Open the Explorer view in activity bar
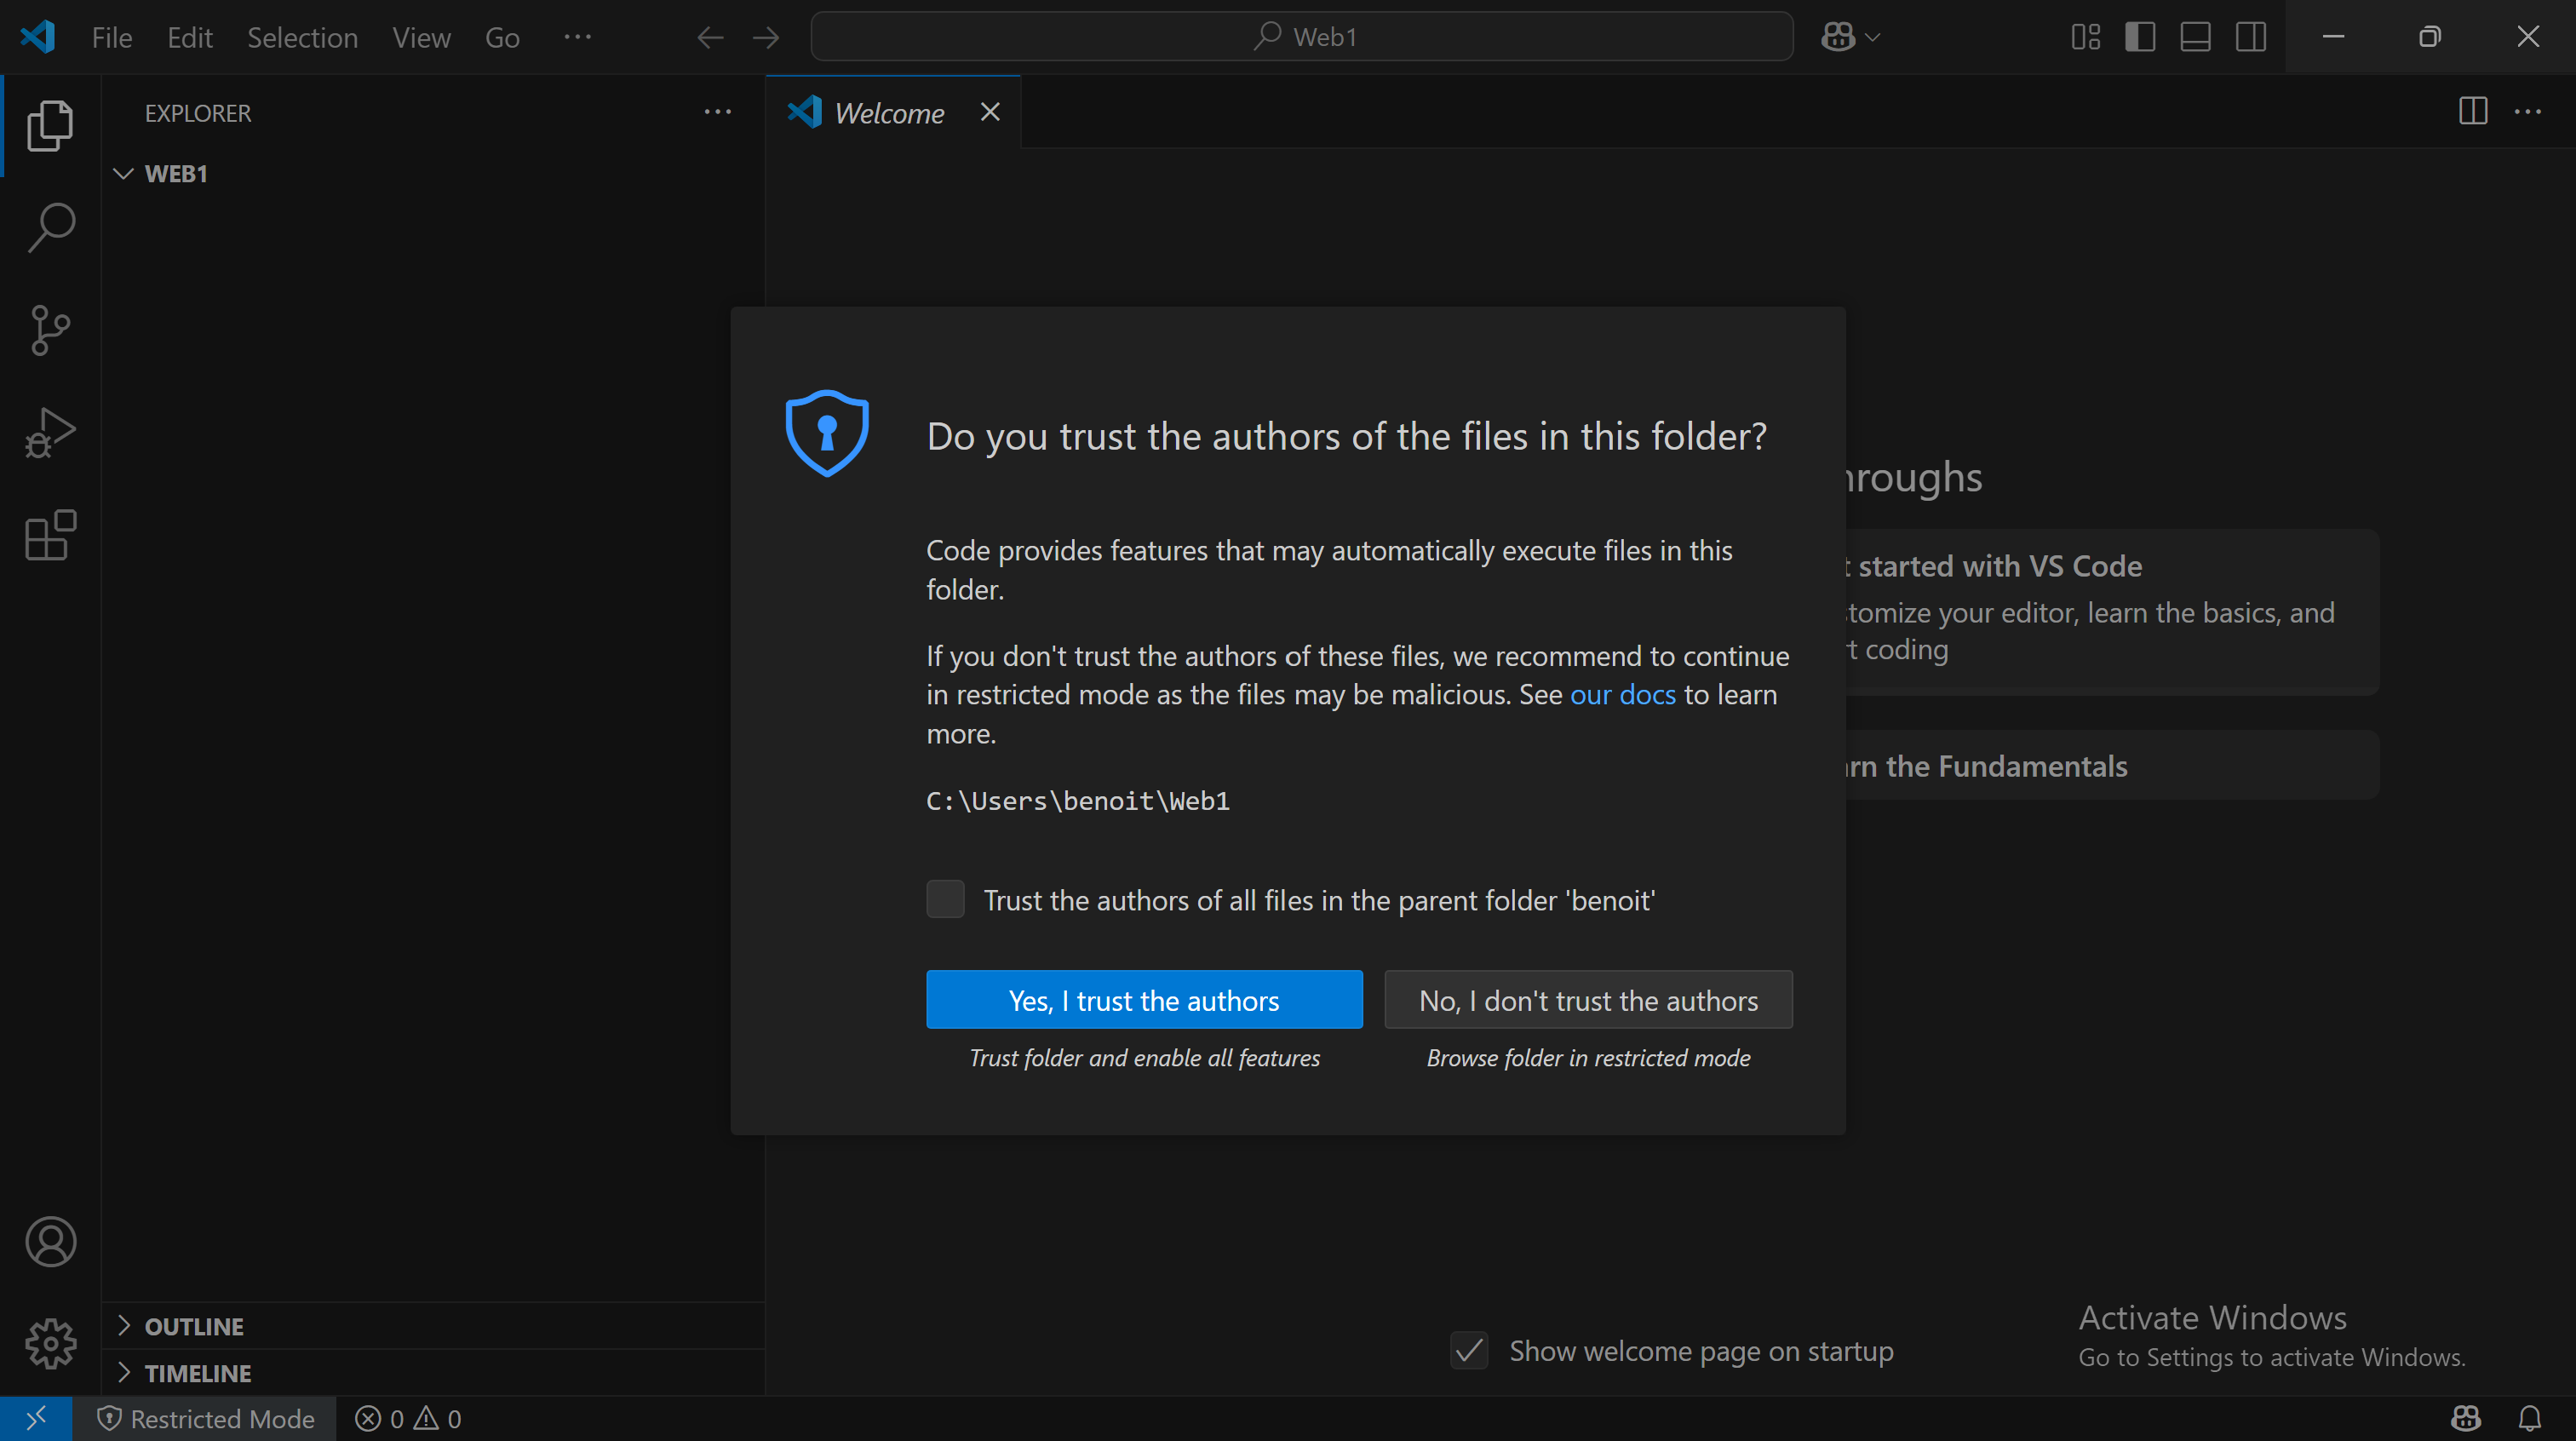This screenshot has height=1441, width=2576. [x=50, y=126]
